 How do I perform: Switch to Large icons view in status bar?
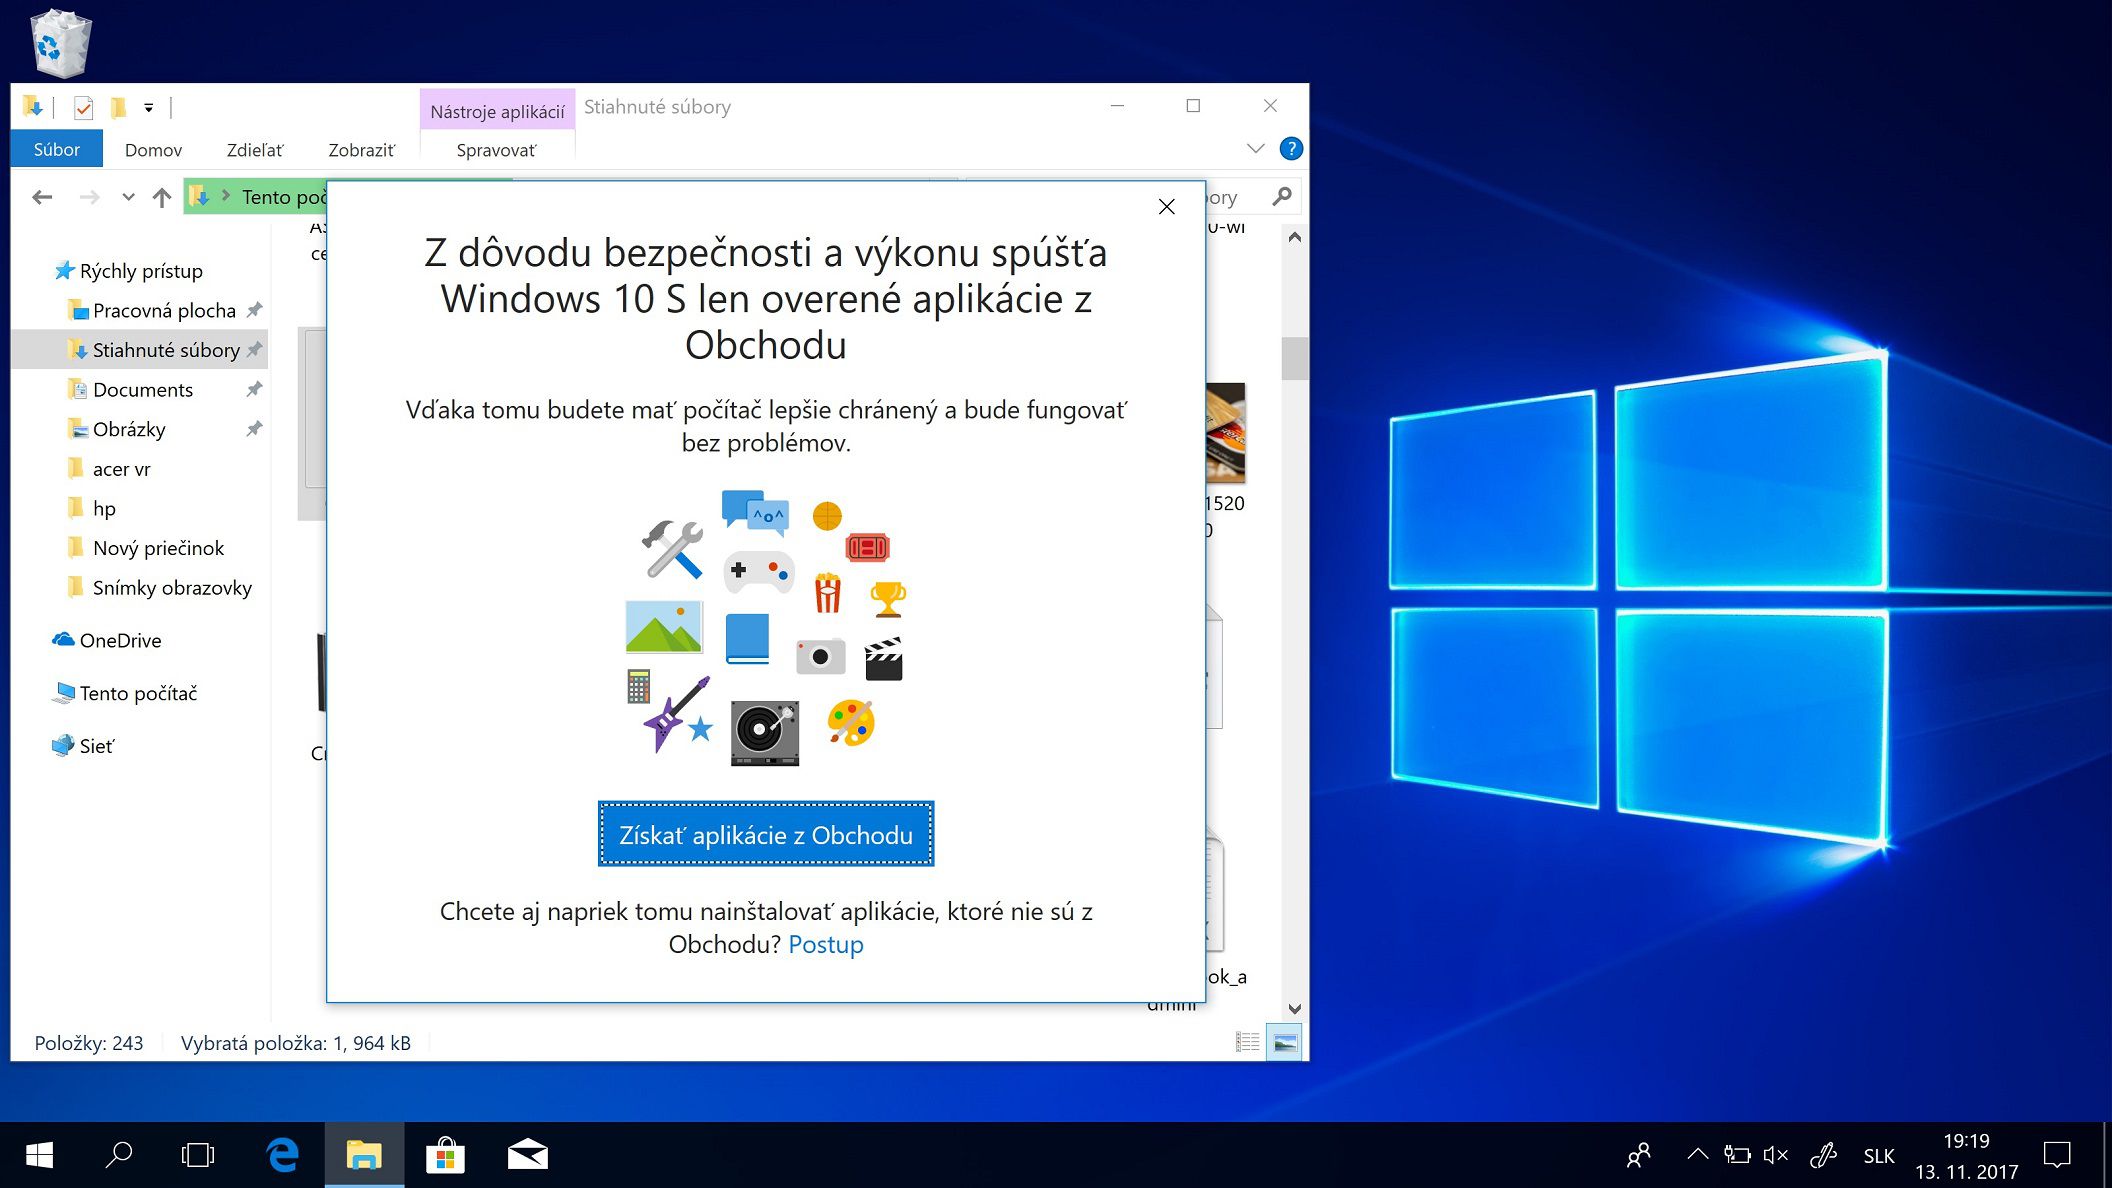coord(1285,1042)
